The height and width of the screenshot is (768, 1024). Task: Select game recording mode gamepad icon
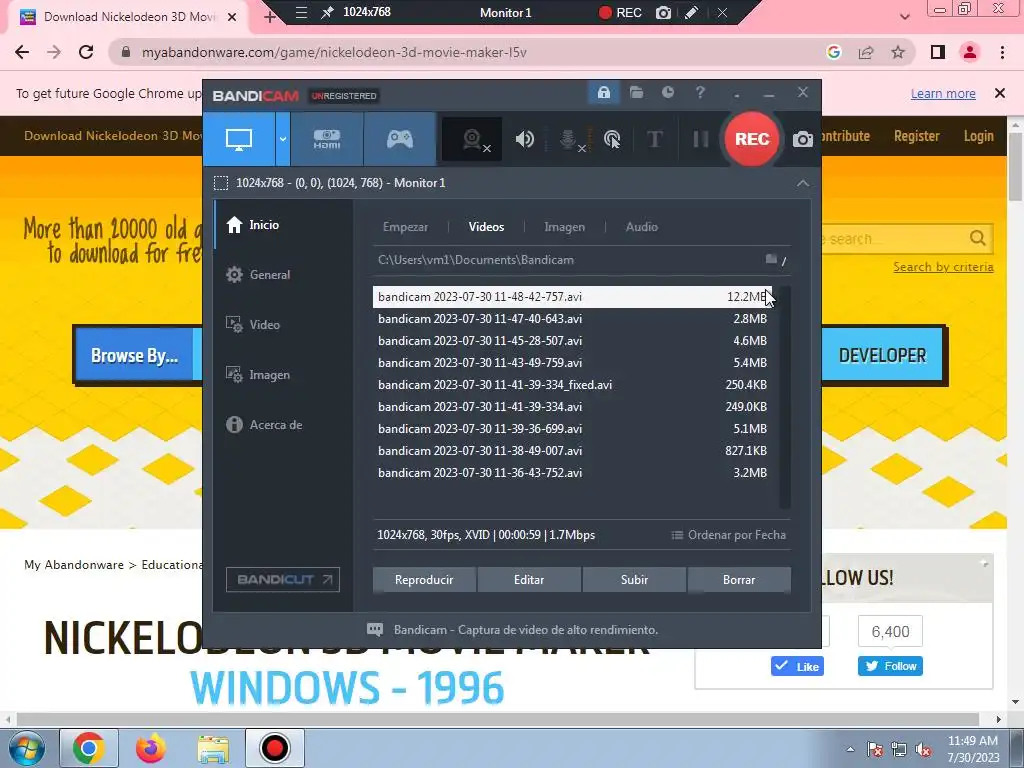pyautogui.click(x=400, y=139)
